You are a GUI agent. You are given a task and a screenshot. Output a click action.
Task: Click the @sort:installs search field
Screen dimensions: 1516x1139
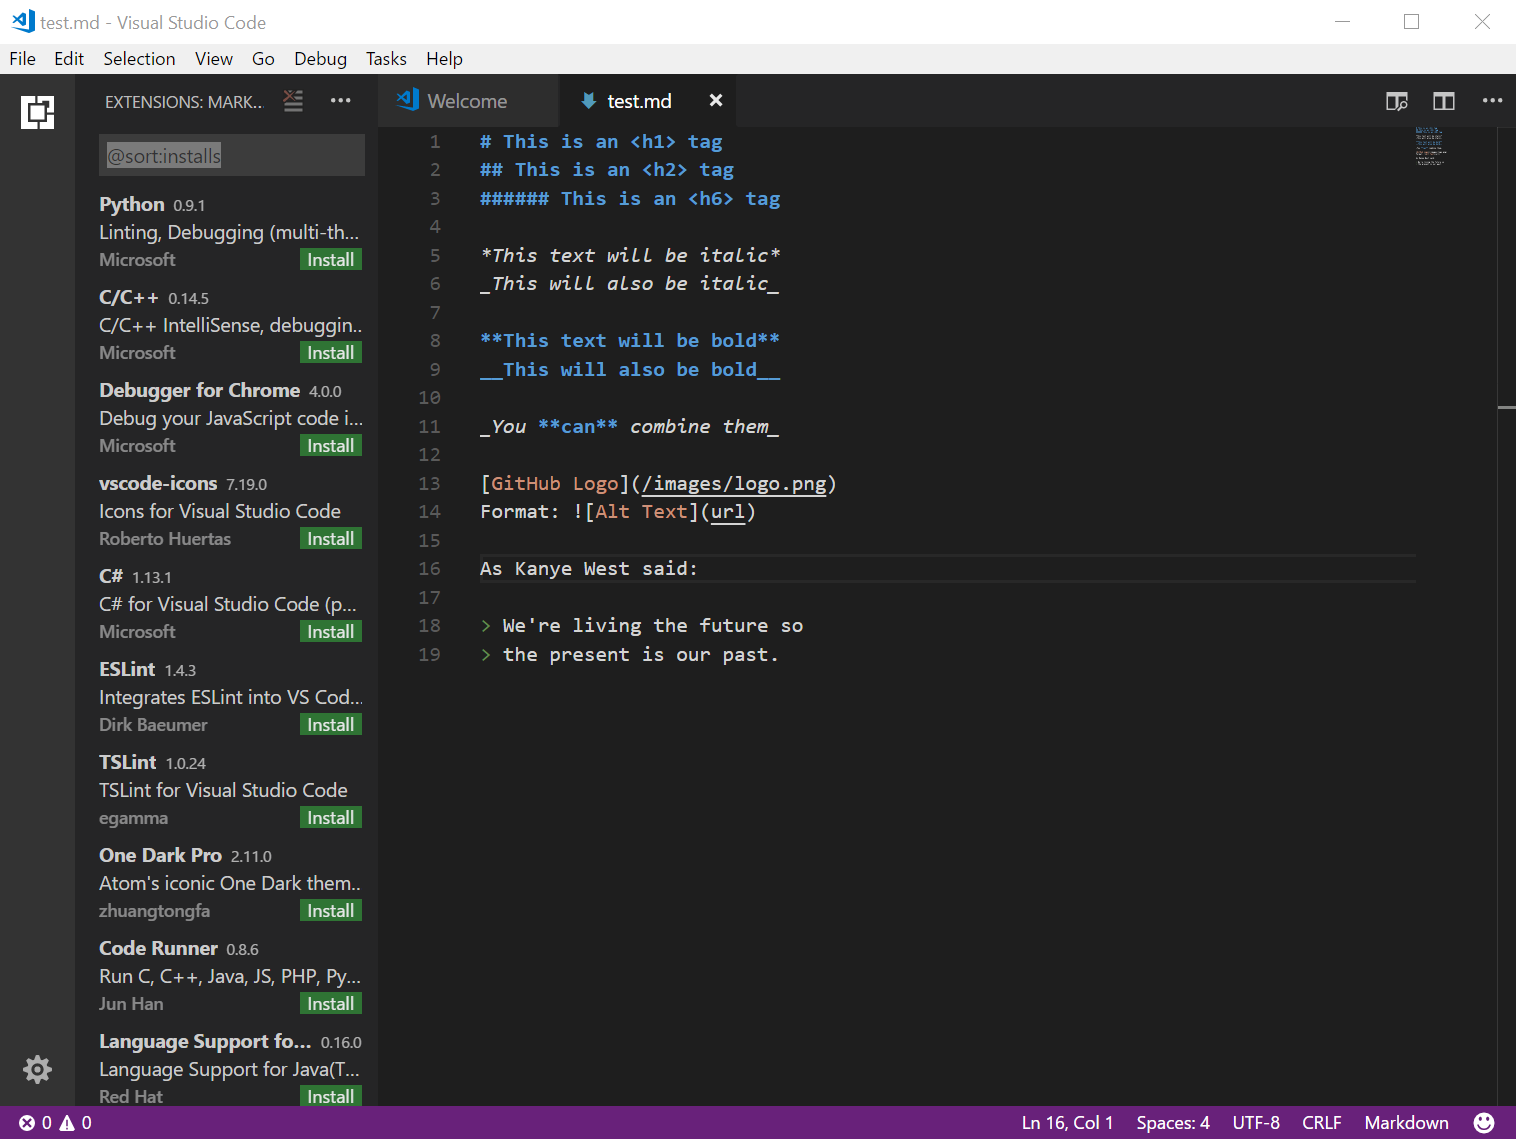pyautogui.click(x=232, y=156)
